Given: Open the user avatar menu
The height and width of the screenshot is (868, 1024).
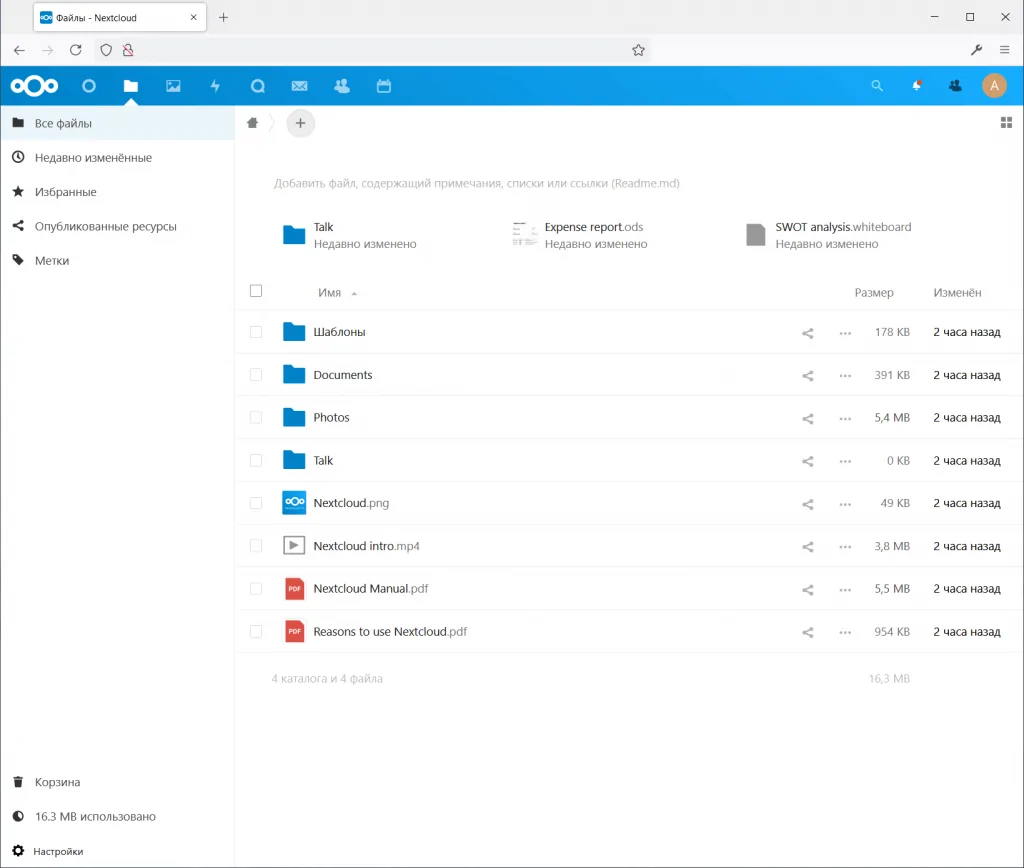Looking at the screenshot, I should click(x=994, y=86).
